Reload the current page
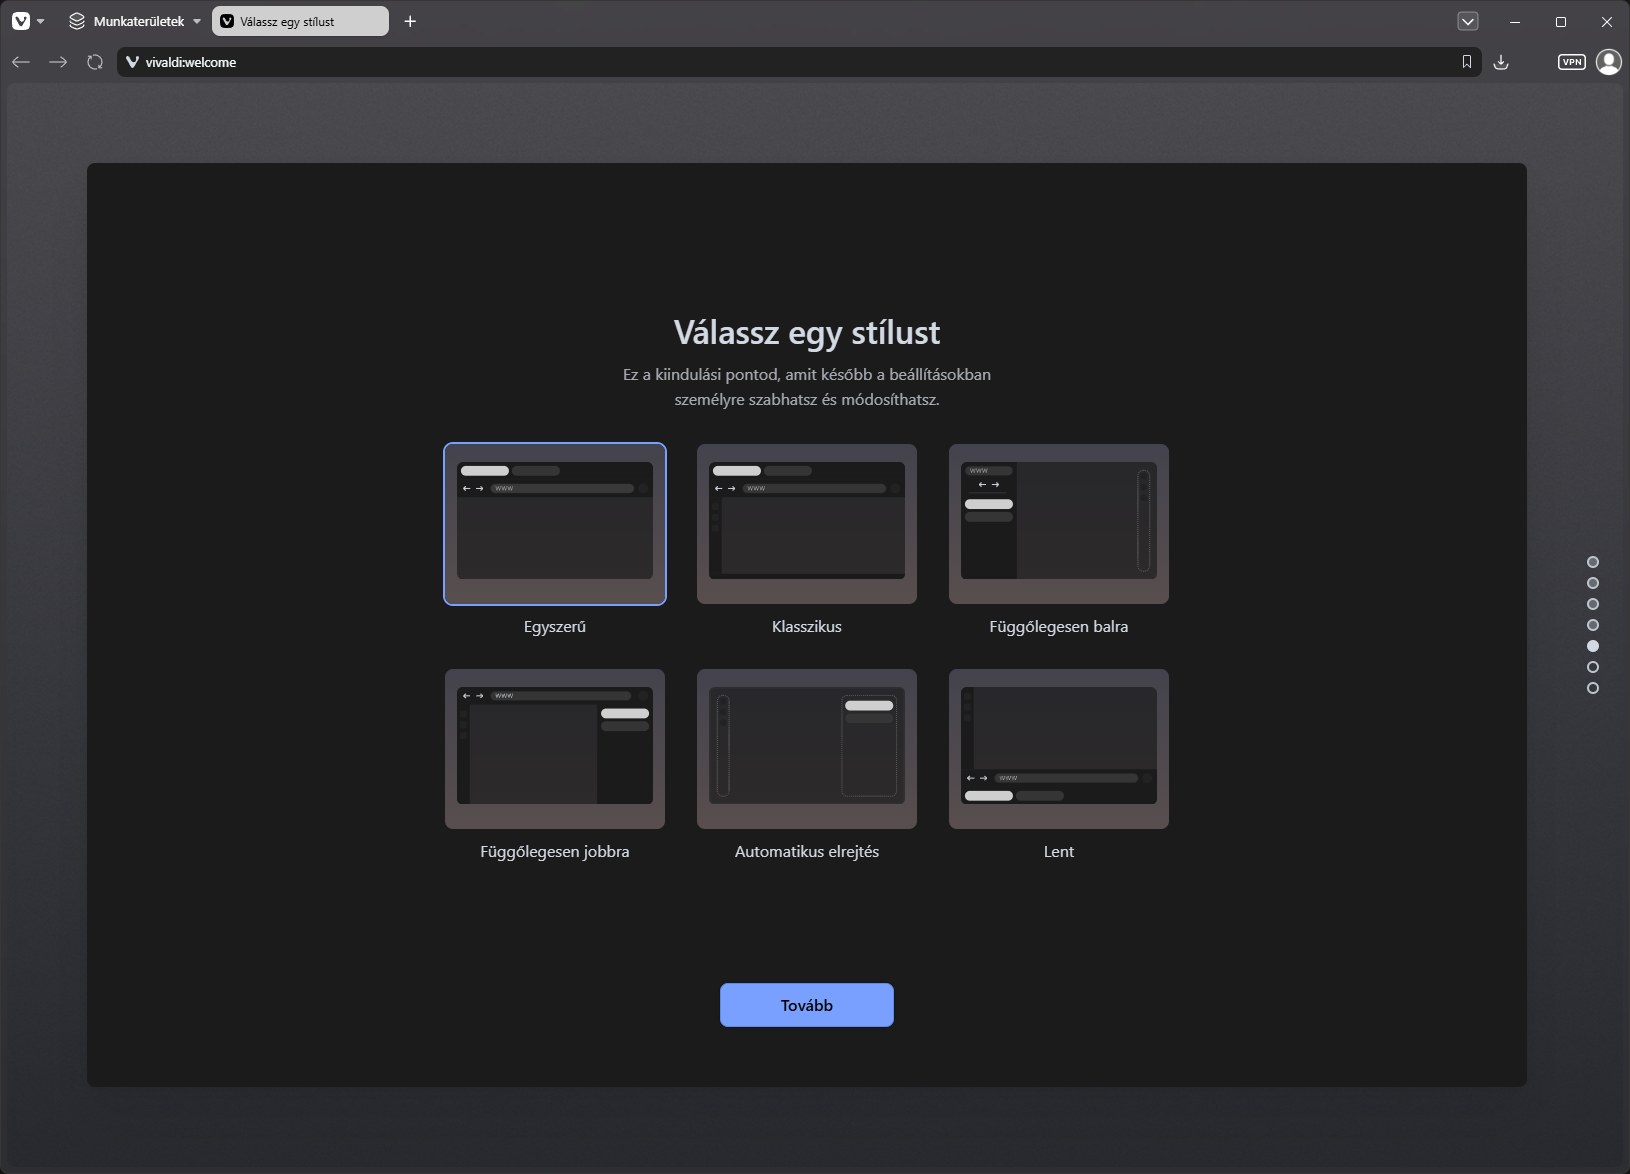The width and height of the screenshot is (1630, 1174). coord(95,62)
